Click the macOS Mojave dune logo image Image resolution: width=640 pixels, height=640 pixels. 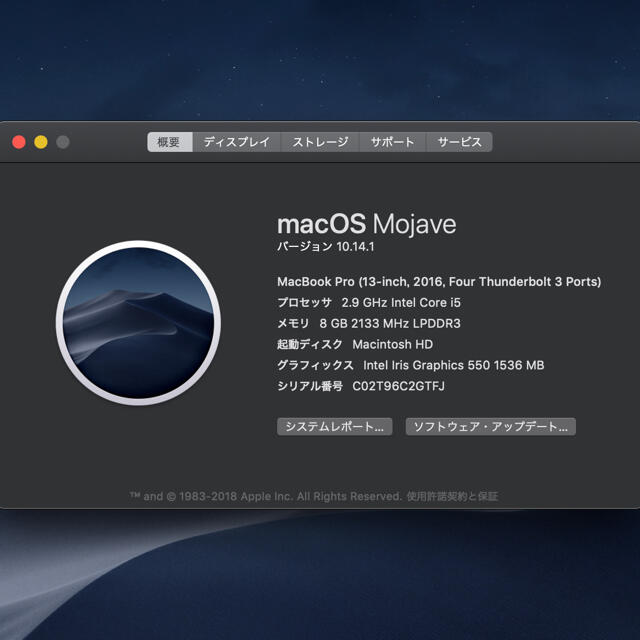138,323
